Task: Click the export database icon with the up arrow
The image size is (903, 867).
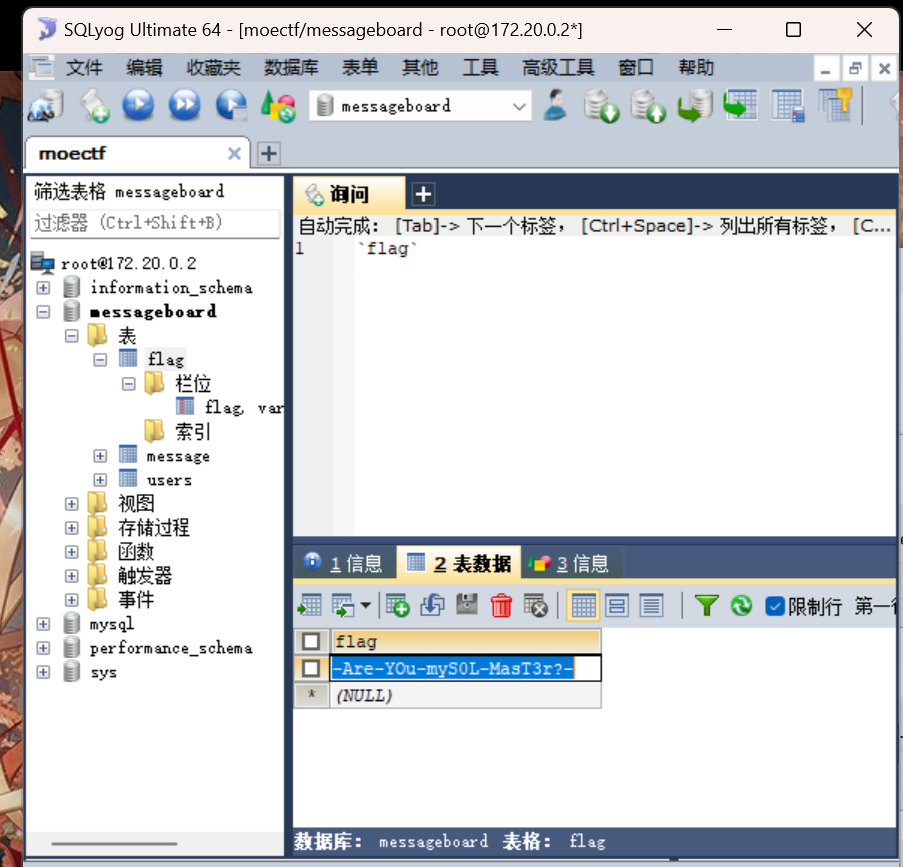Action: (x=648, y=106)
